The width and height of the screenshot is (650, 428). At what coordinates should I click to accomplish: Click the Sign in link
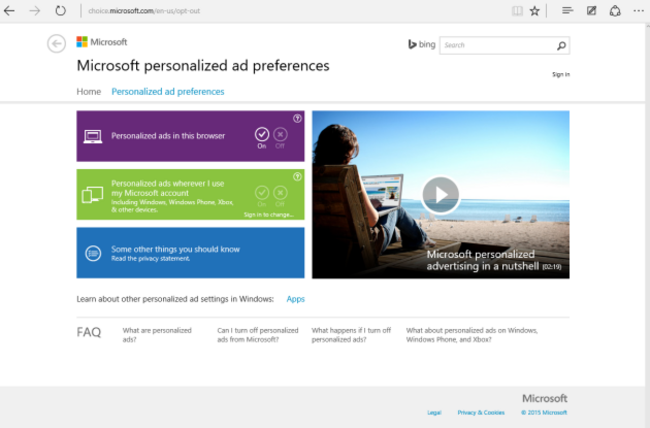[561, 75]
